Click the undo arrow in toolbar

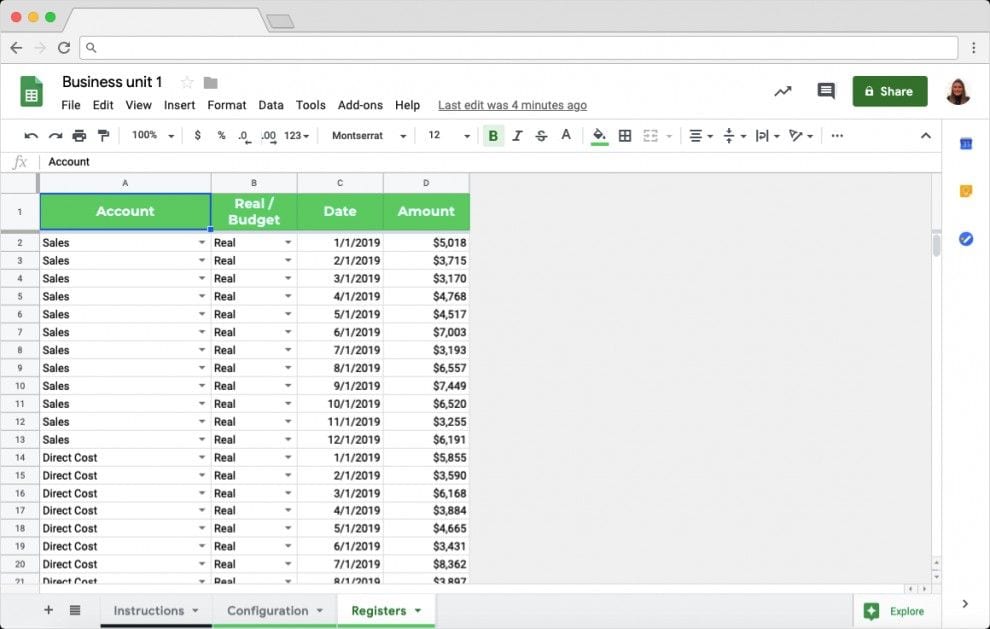(x=31, y=136)
